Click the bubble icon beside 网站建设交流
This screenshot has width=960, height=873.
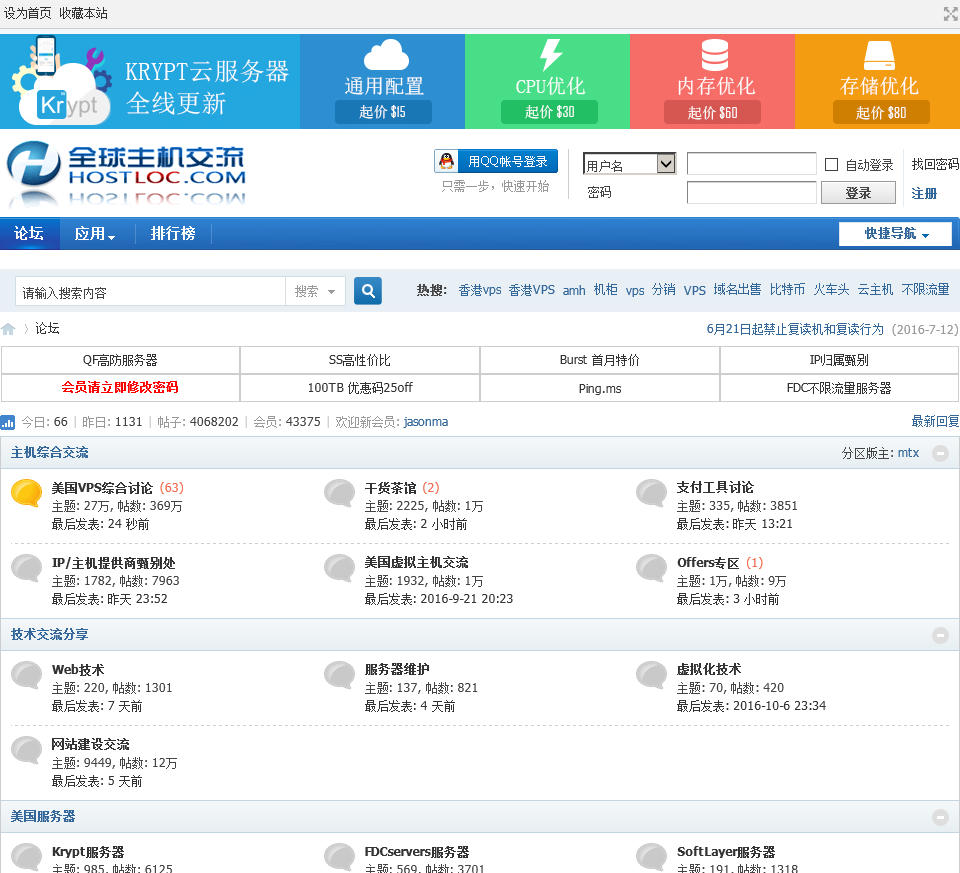26,751
